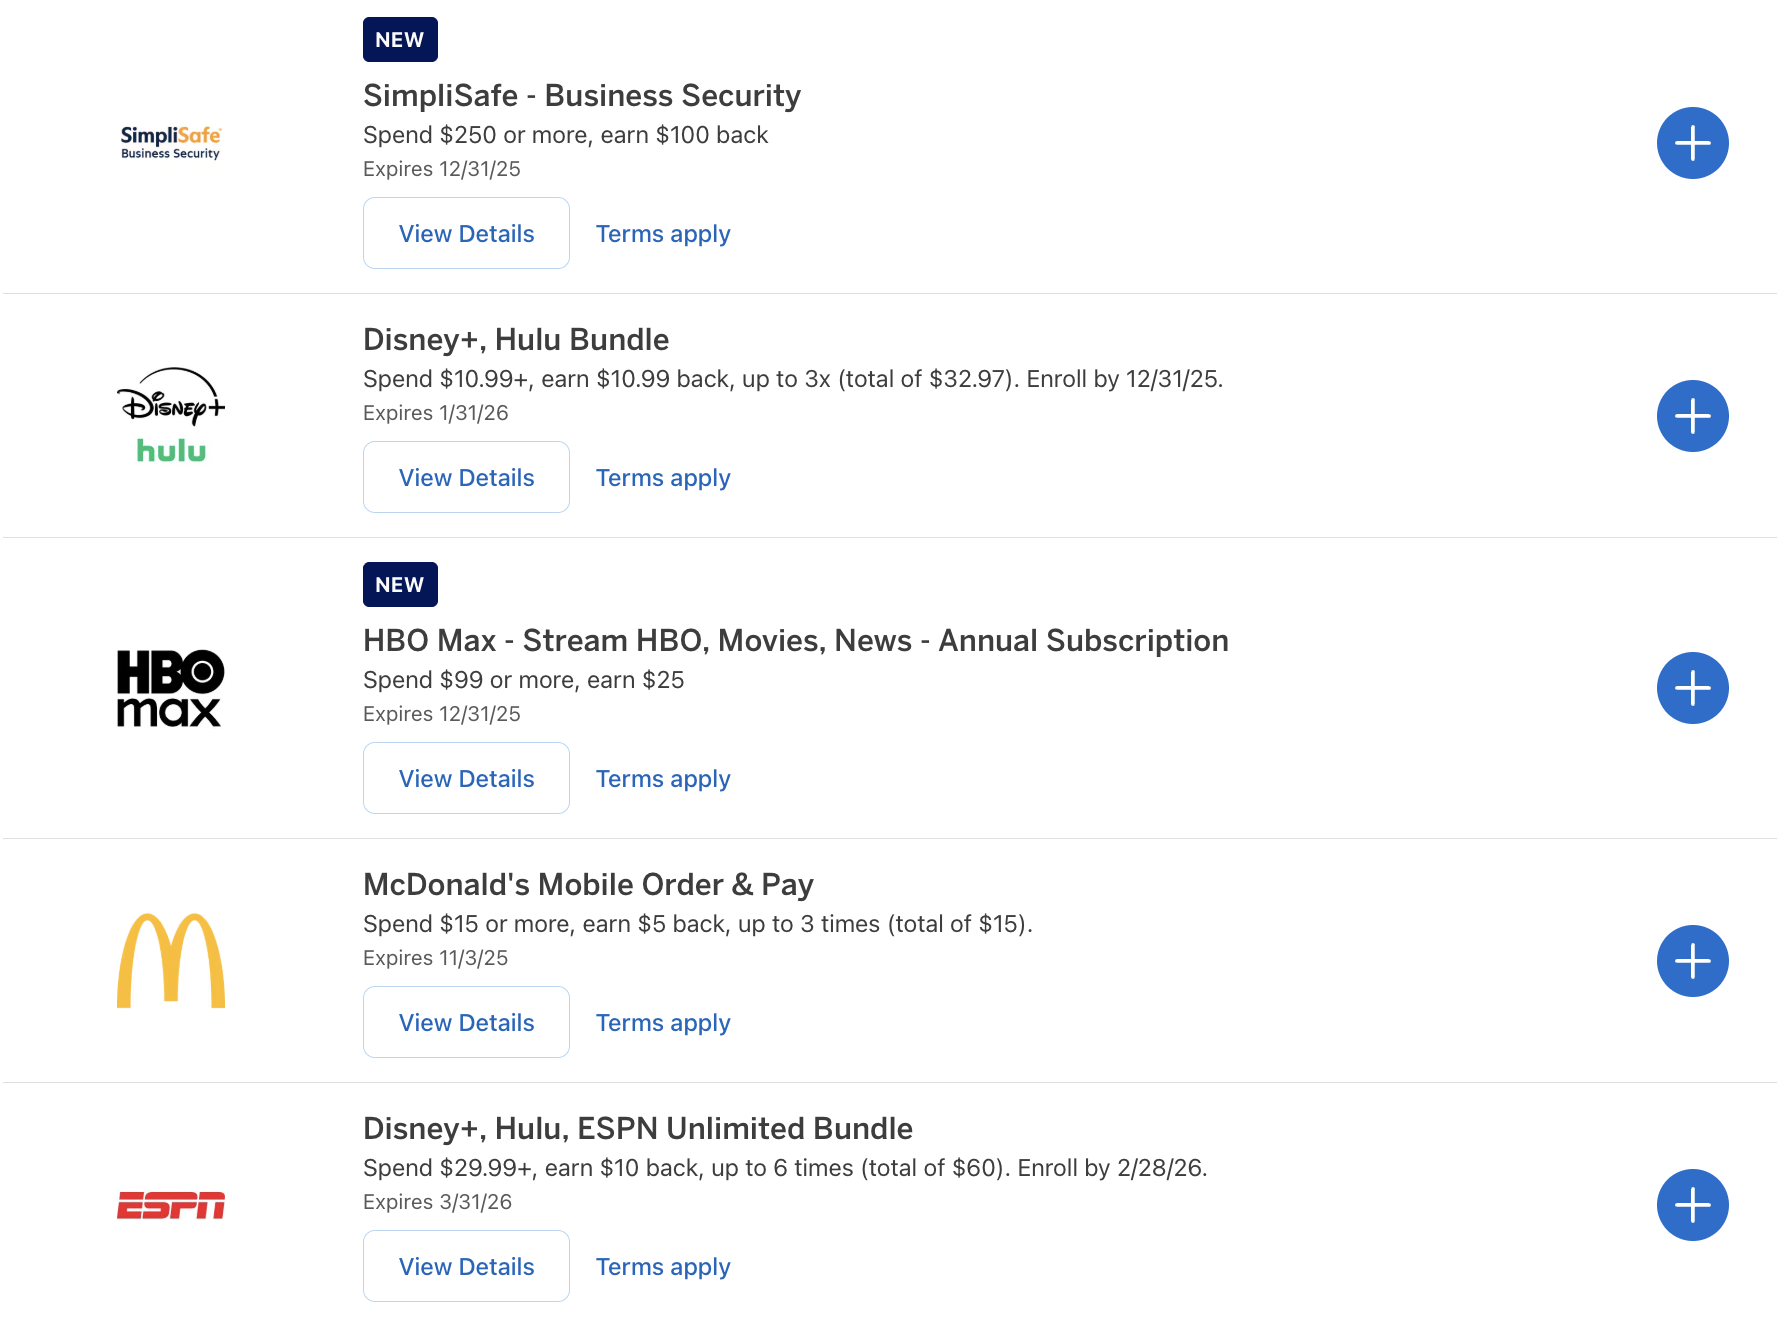Viewport: 1784px width, 1324px height.
Task: Click the SimpliSafe Business Security logo
Action: pos(171,143)
